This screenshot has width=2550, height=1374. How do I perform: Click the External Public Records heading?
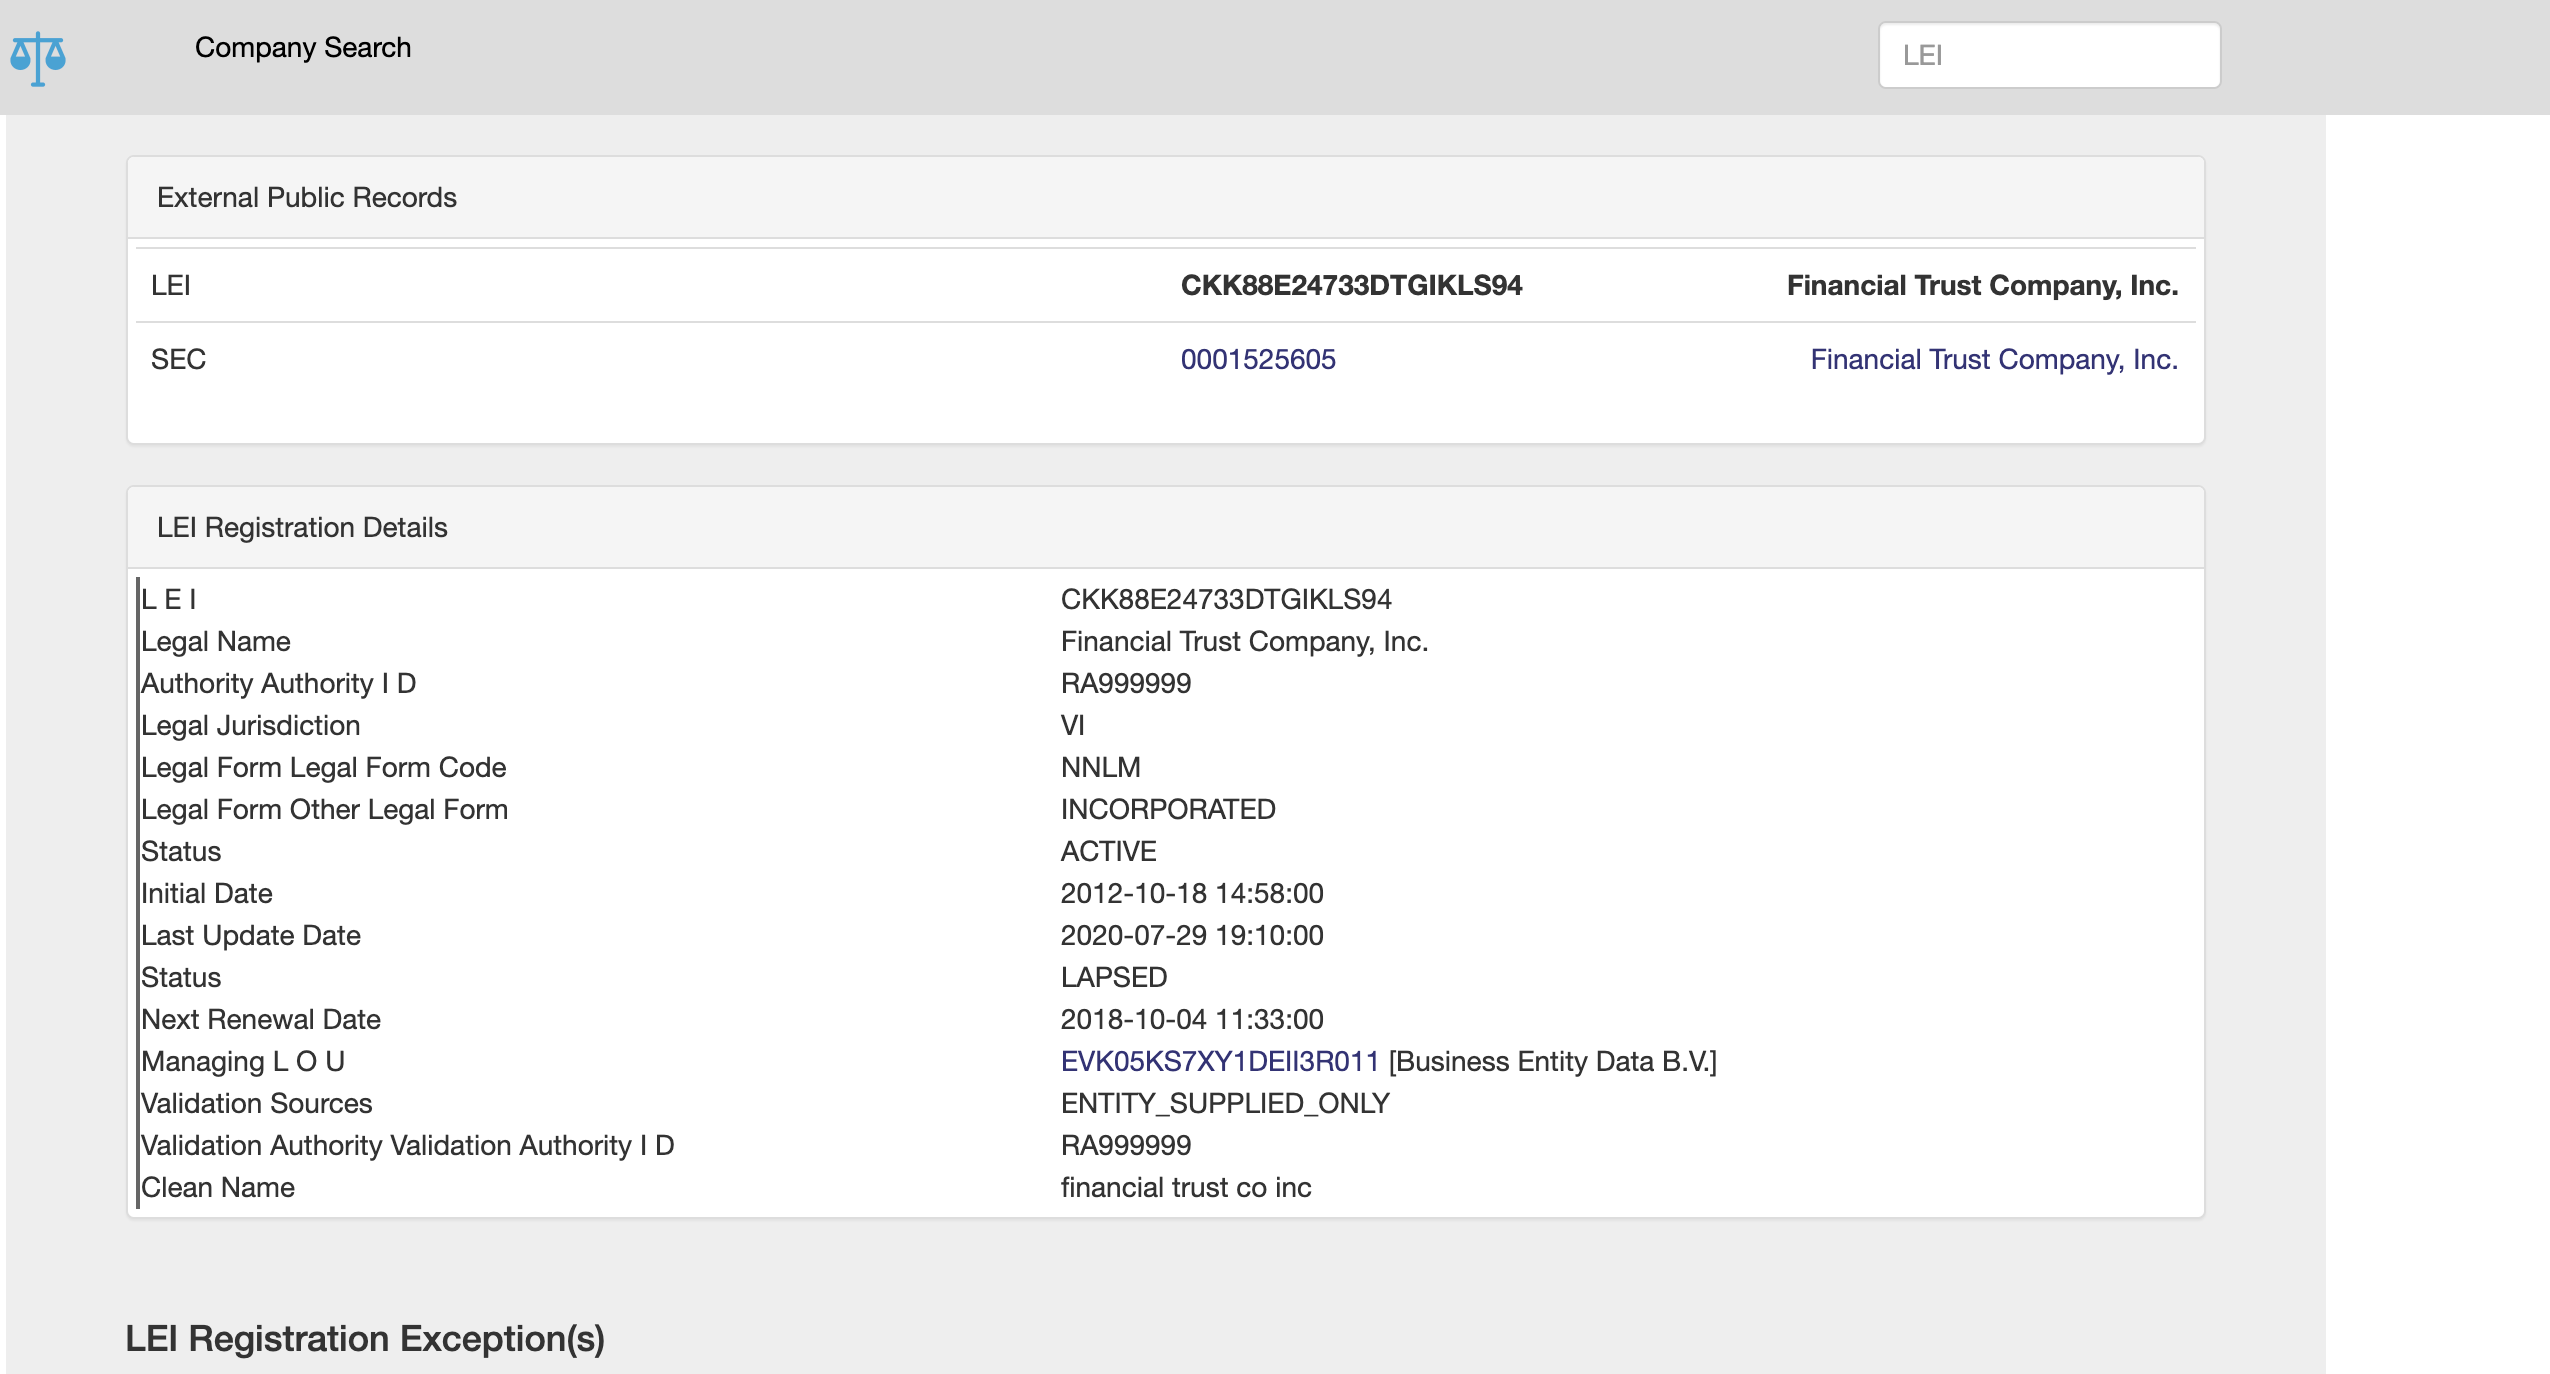307,197
